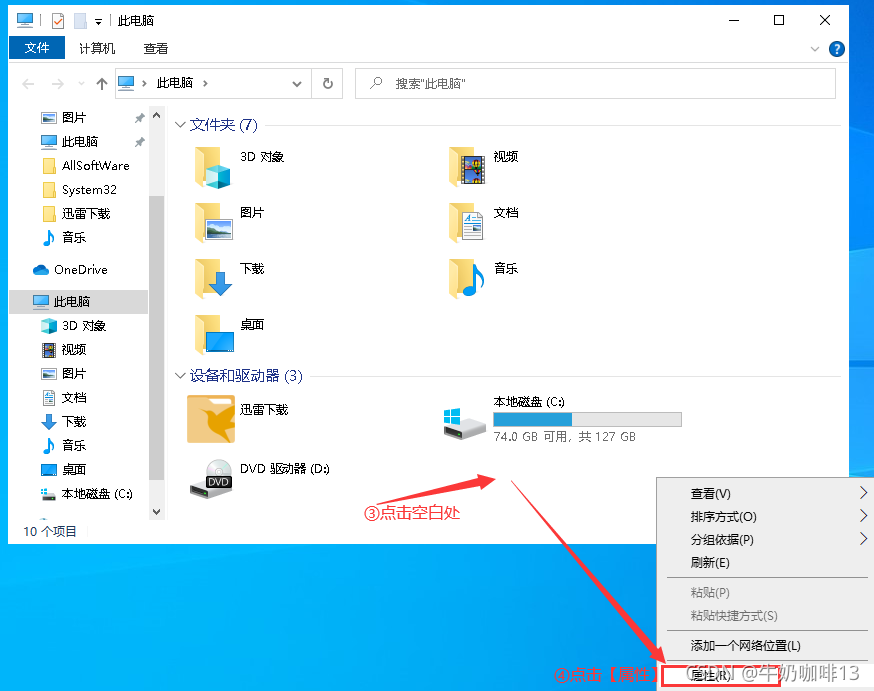The width and height of the screenshot is (874, 691).
Task: Open the blue Help question mark icon
Action: click(x=836, y=49)
